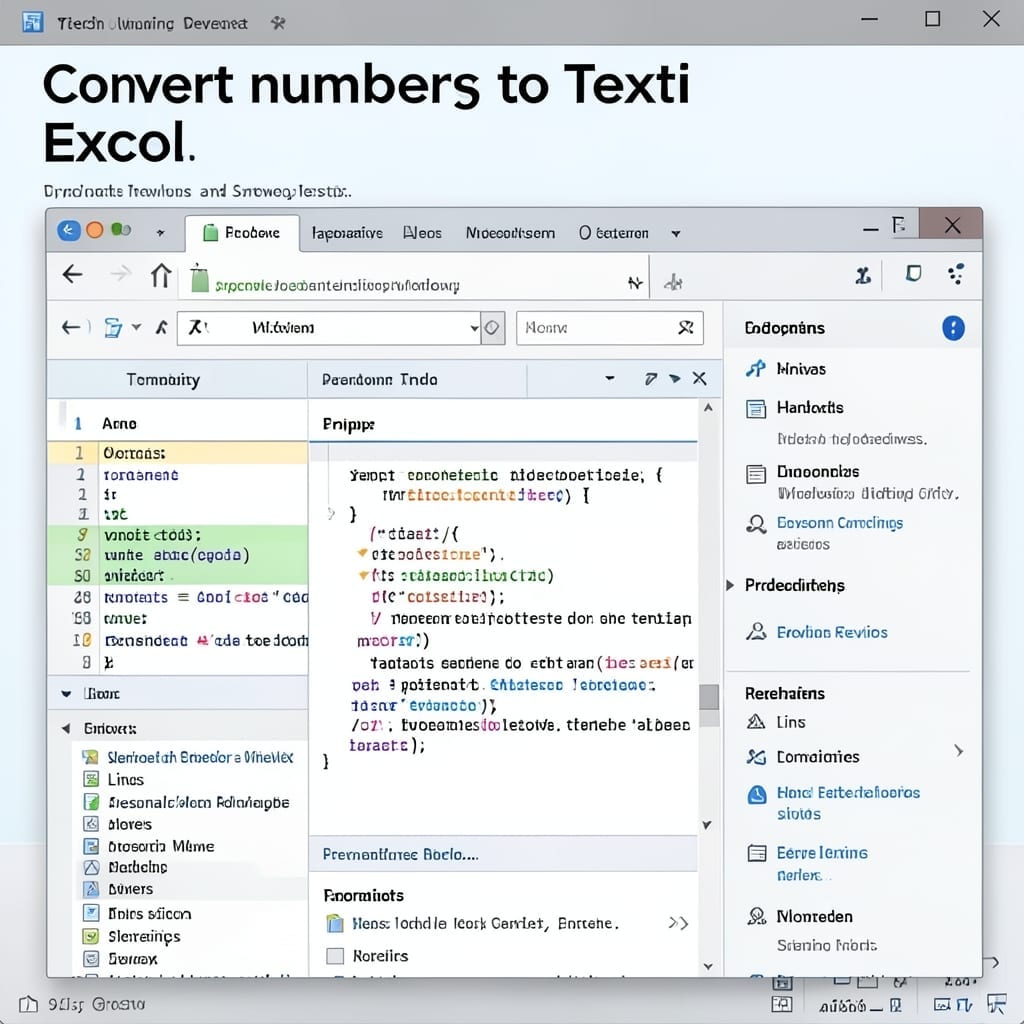This screenshot has height=1024, width=1024.
Task: Go back using the browser back arrow
Action: click(x=72, y=274)
